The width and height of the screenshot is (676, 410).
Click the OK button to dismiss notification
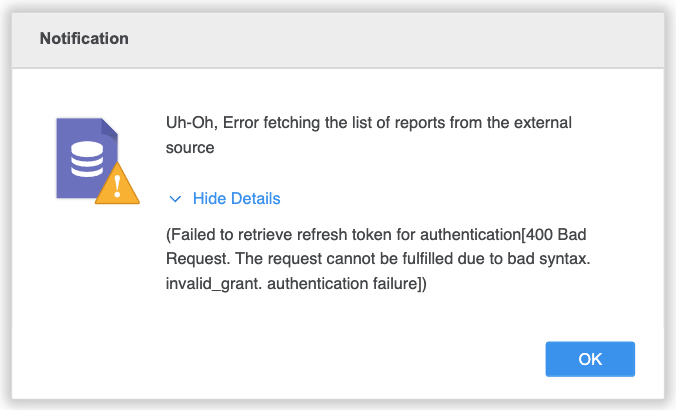590,359
